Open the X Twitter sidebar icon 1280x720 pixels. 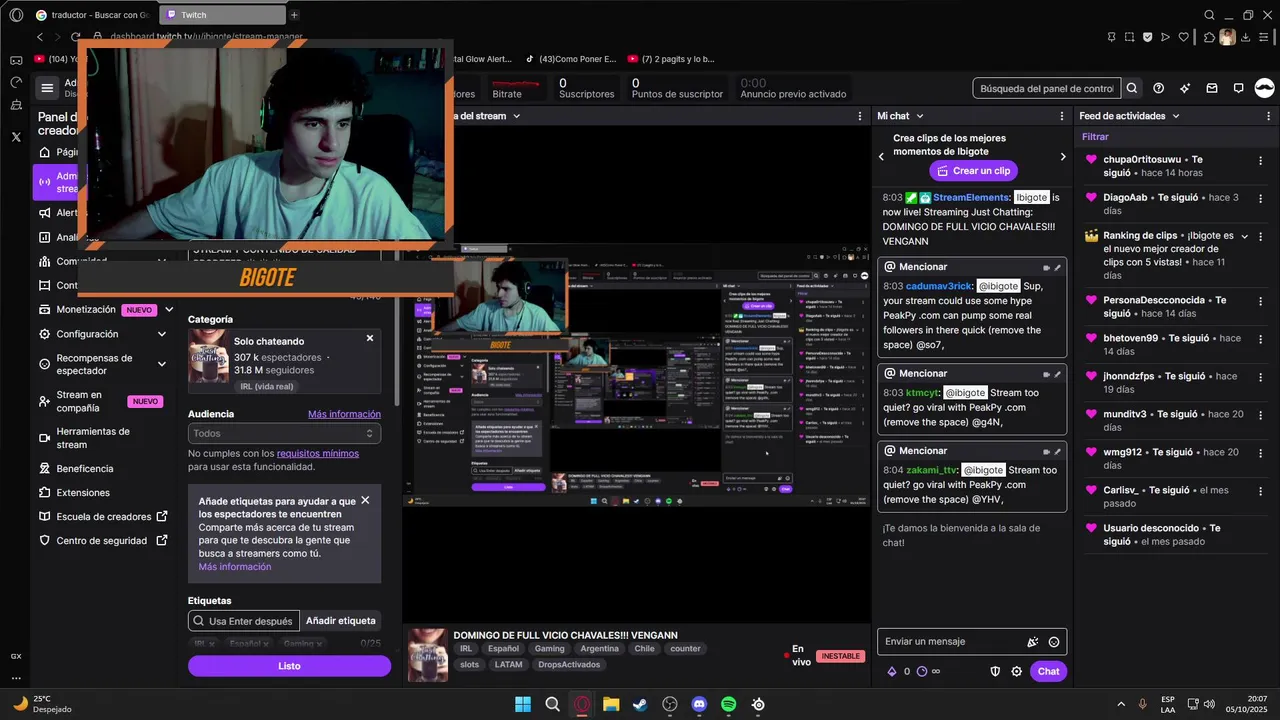coord(16,137)
